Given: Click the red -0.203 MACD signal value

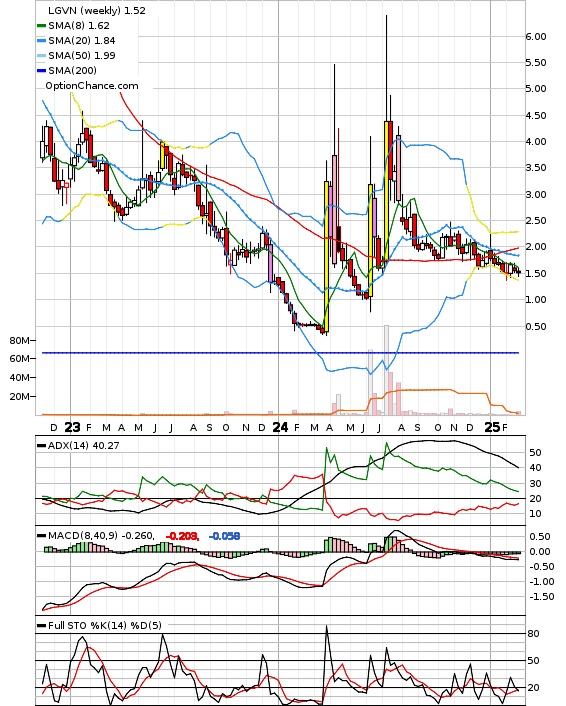Looking at the screenshot, I should pos(182,536).
